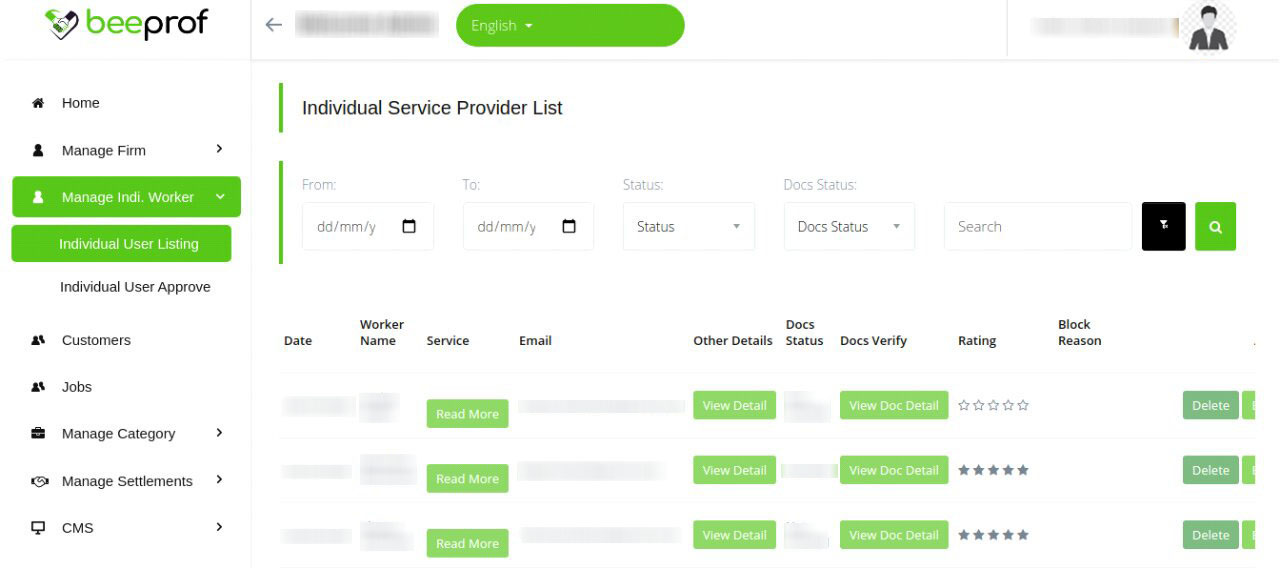Image resolution: width=1280 pixels, height=569 pixels.
Task: Click the black filter reset icon button
Action: [x=1164, y=227]
